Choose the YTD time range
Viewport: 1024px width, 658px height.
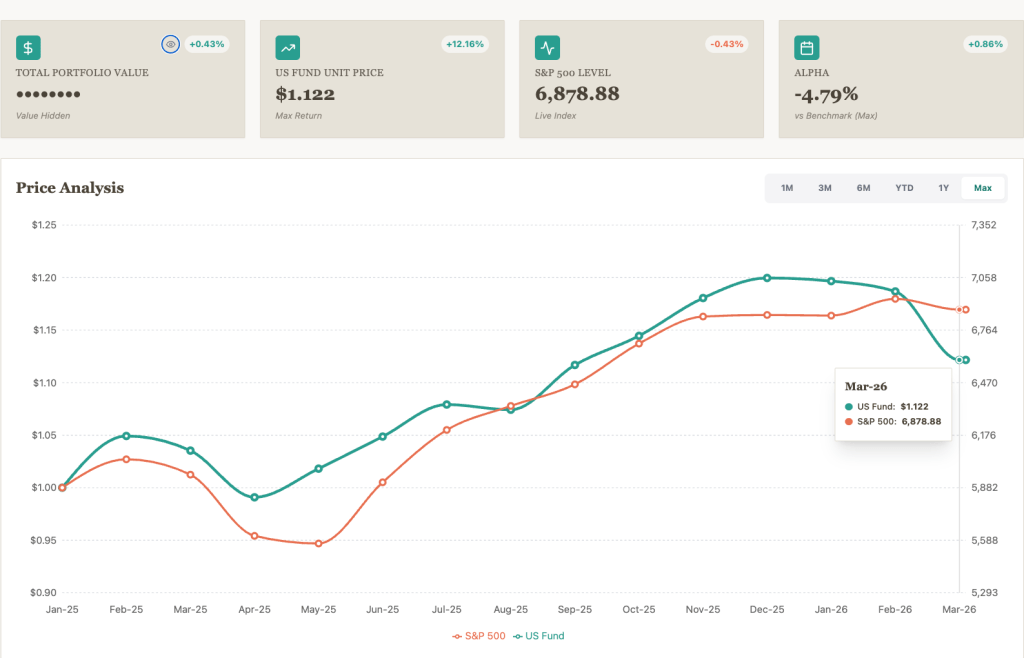[x=904, y=188]
